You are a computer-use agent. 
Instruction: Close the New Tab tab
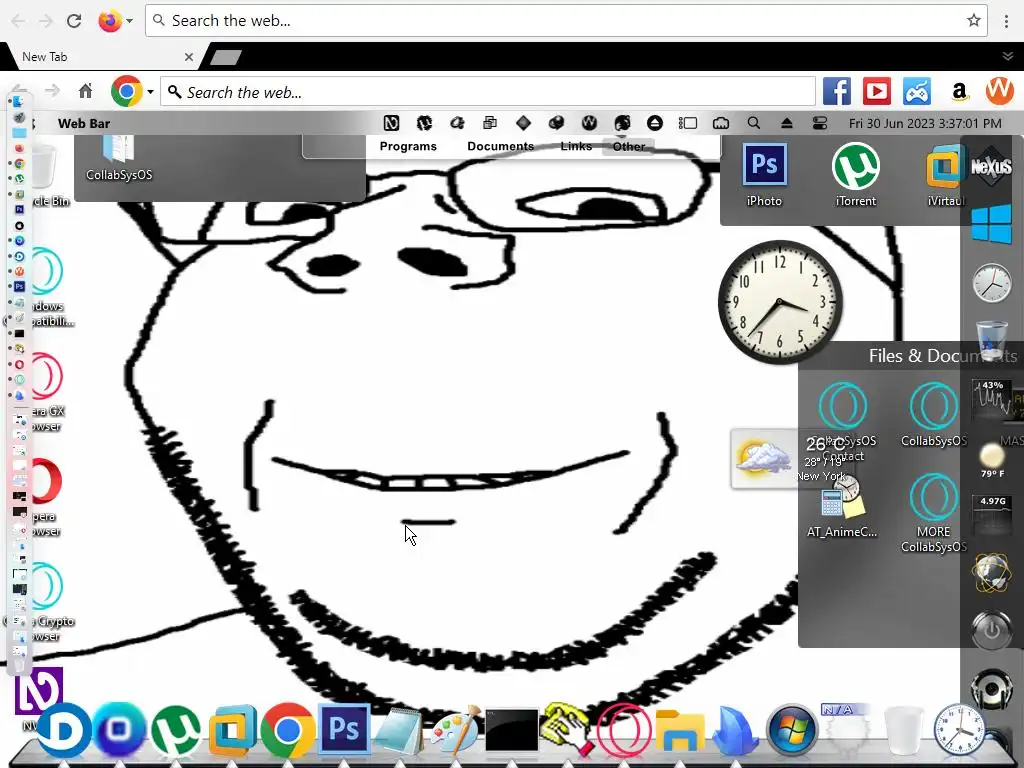(x=189, y=57)
